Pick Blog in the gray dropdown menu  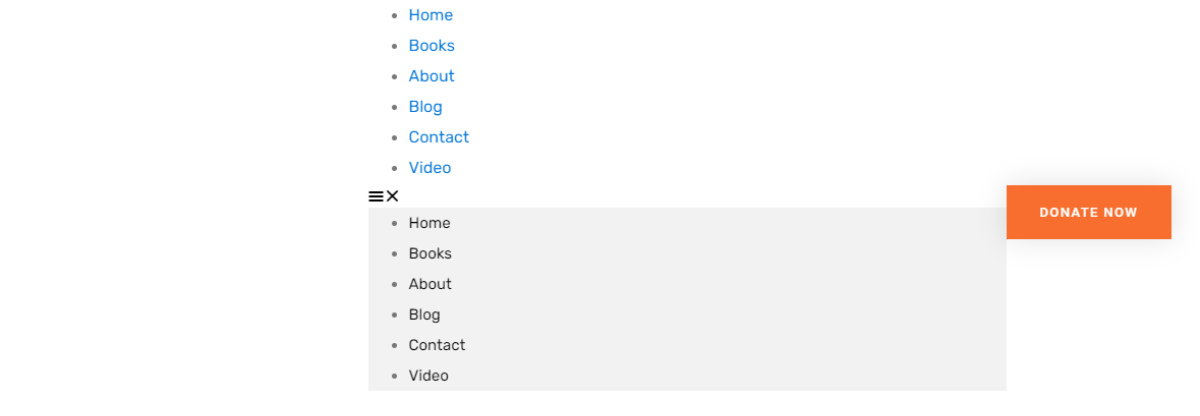click(424, 315)
